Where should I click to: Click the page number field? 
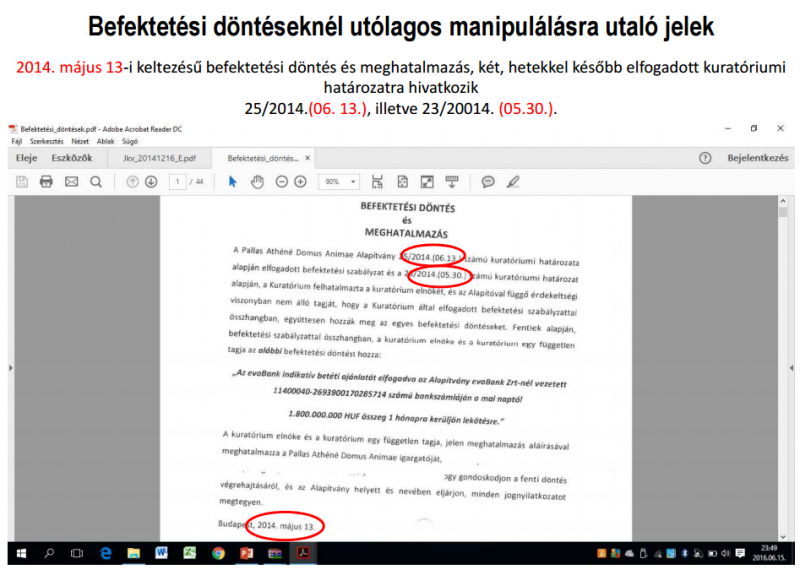point(178,182)
